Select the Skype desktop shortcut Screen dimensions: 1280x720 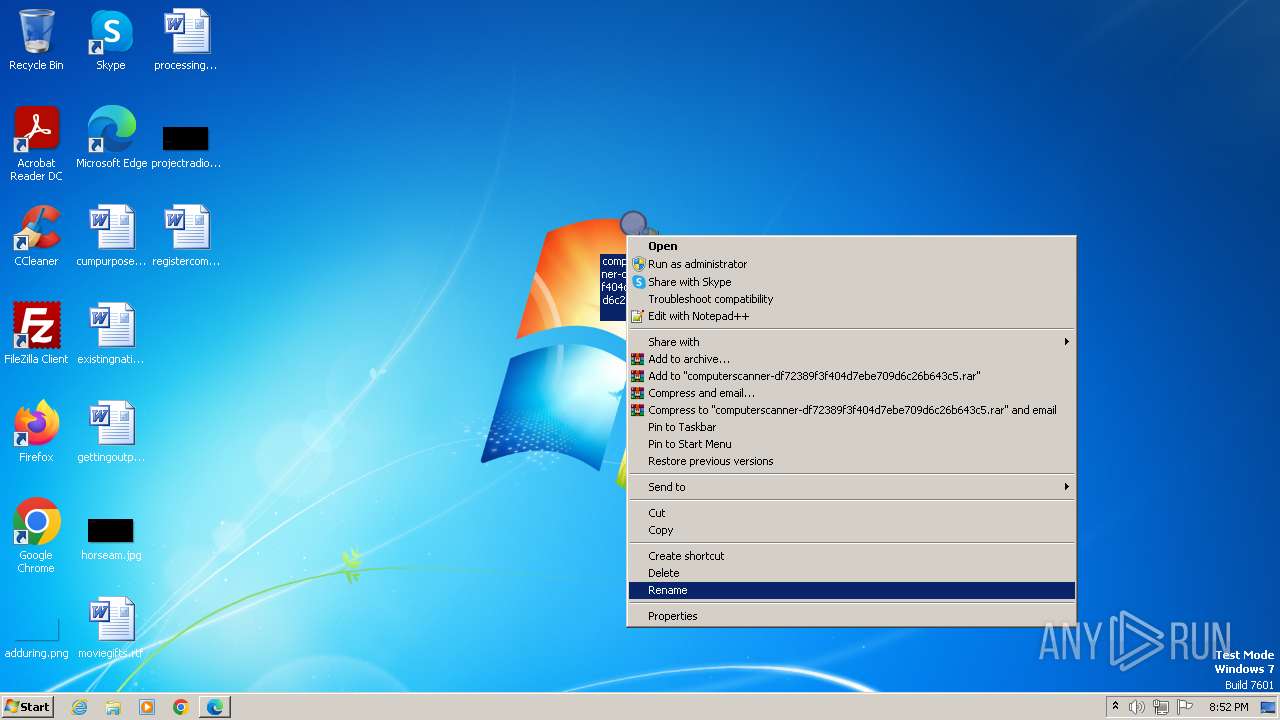(110, 40)
